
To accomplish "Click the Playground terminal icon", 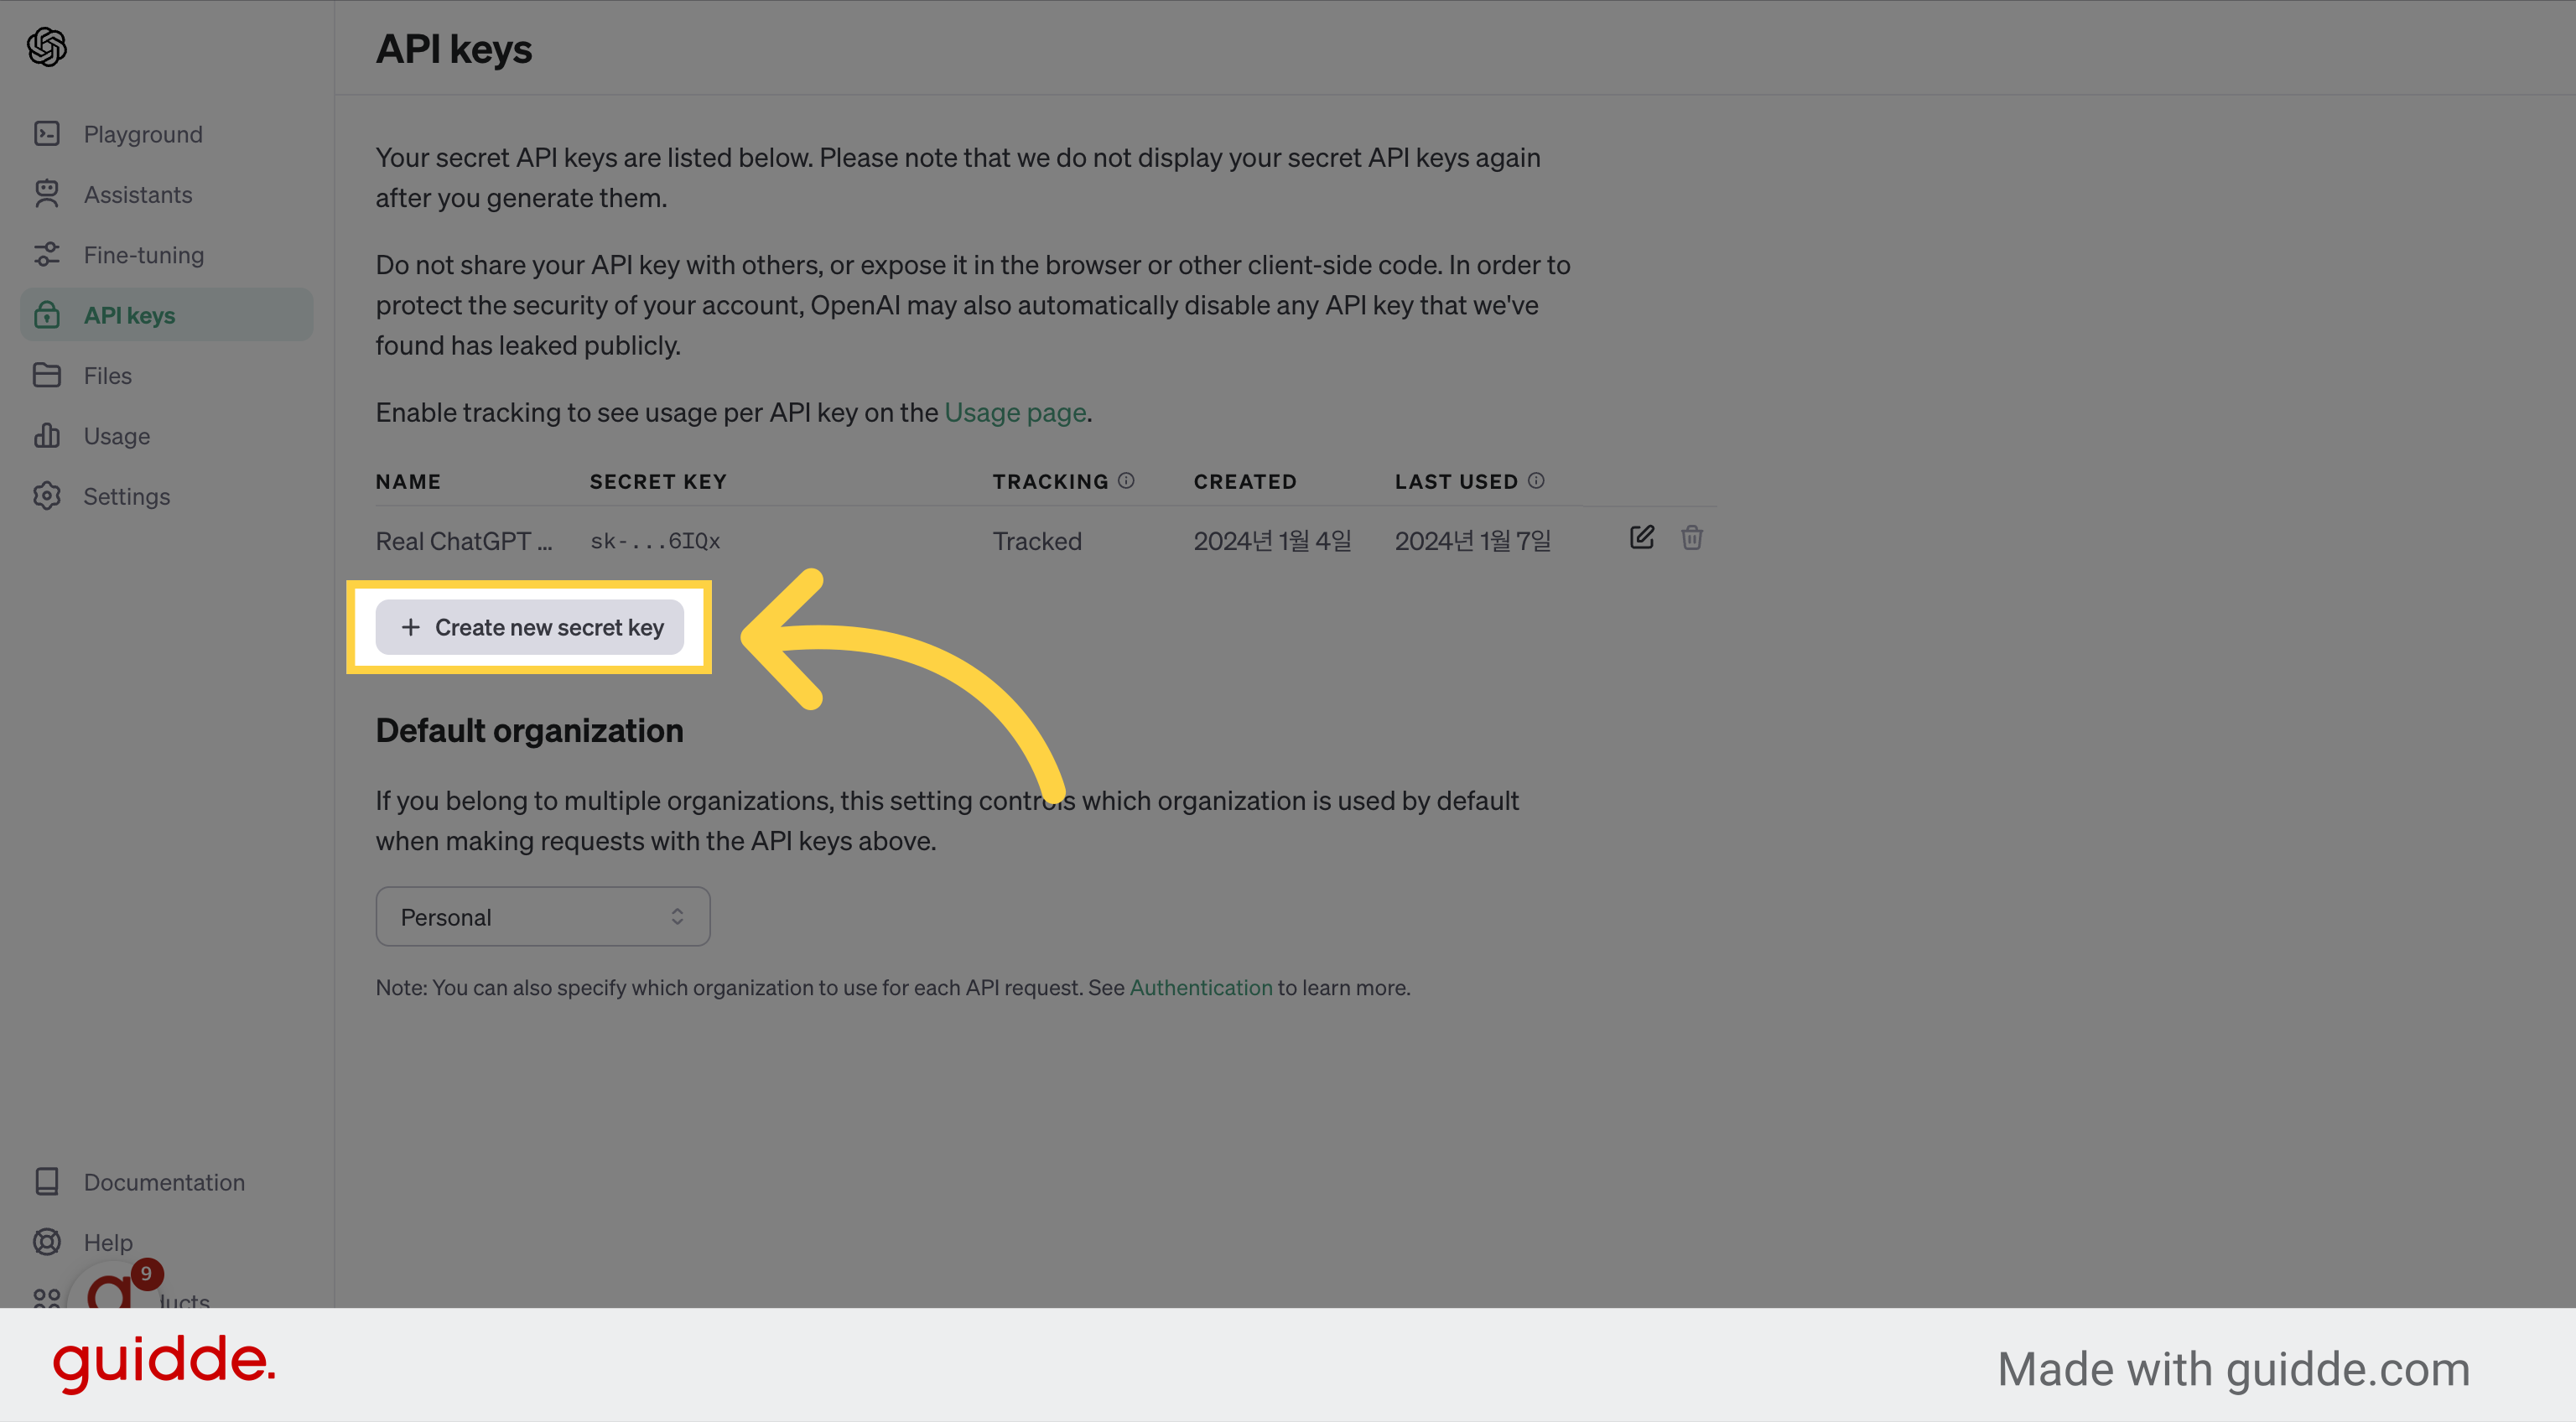I will pyautogui.click(x=47, y=133).
